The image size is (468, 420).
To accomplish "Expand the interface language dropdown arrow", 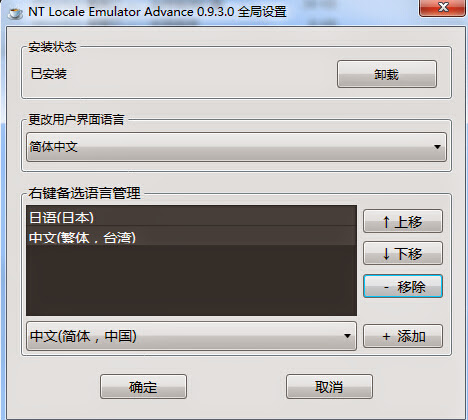I will (437, 147).
